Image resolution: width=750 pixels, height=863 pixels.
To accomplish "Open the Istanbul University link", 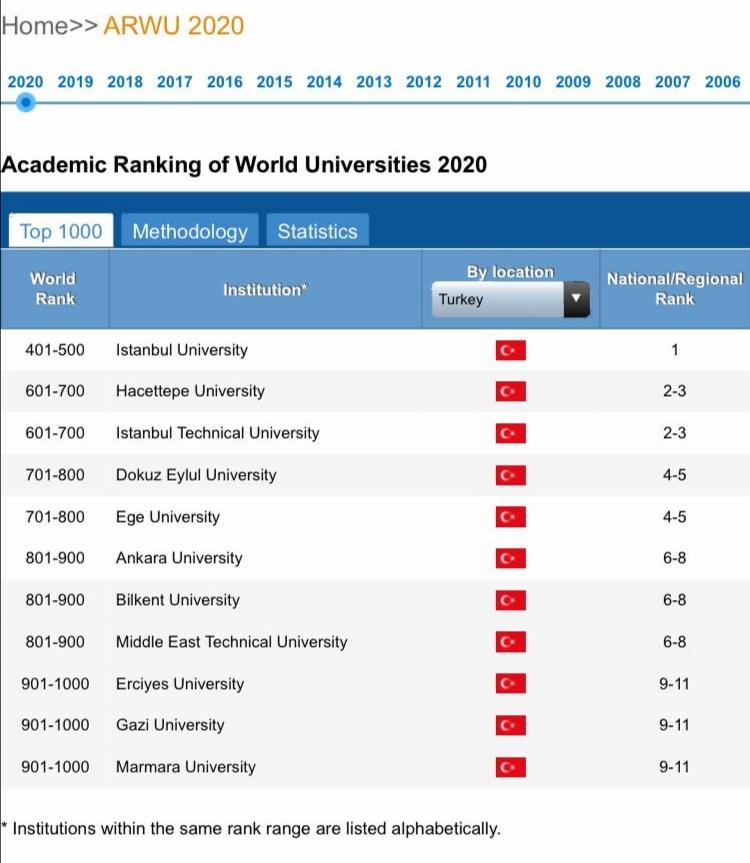I will pos(182,350).
